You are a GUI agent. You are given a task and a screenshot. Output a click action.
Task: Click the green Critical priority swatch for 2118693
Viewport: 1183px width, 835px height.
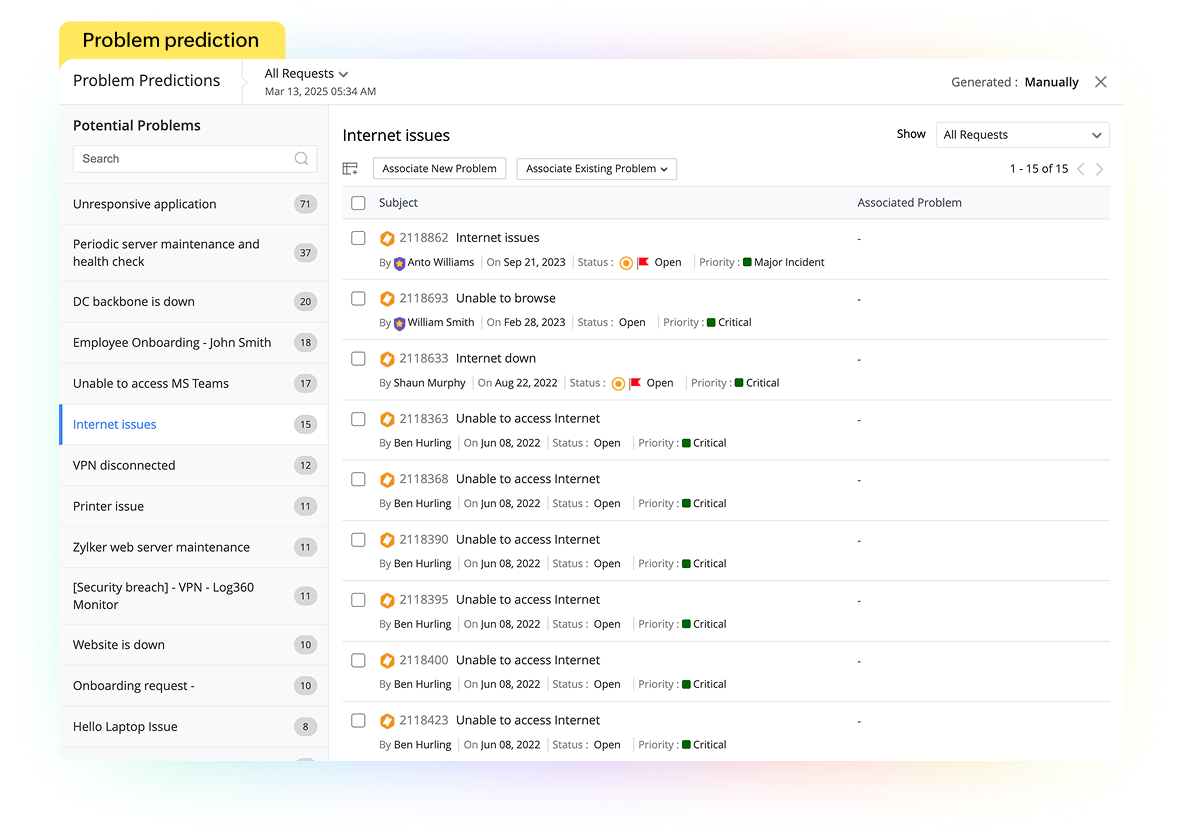coord(712,322)
